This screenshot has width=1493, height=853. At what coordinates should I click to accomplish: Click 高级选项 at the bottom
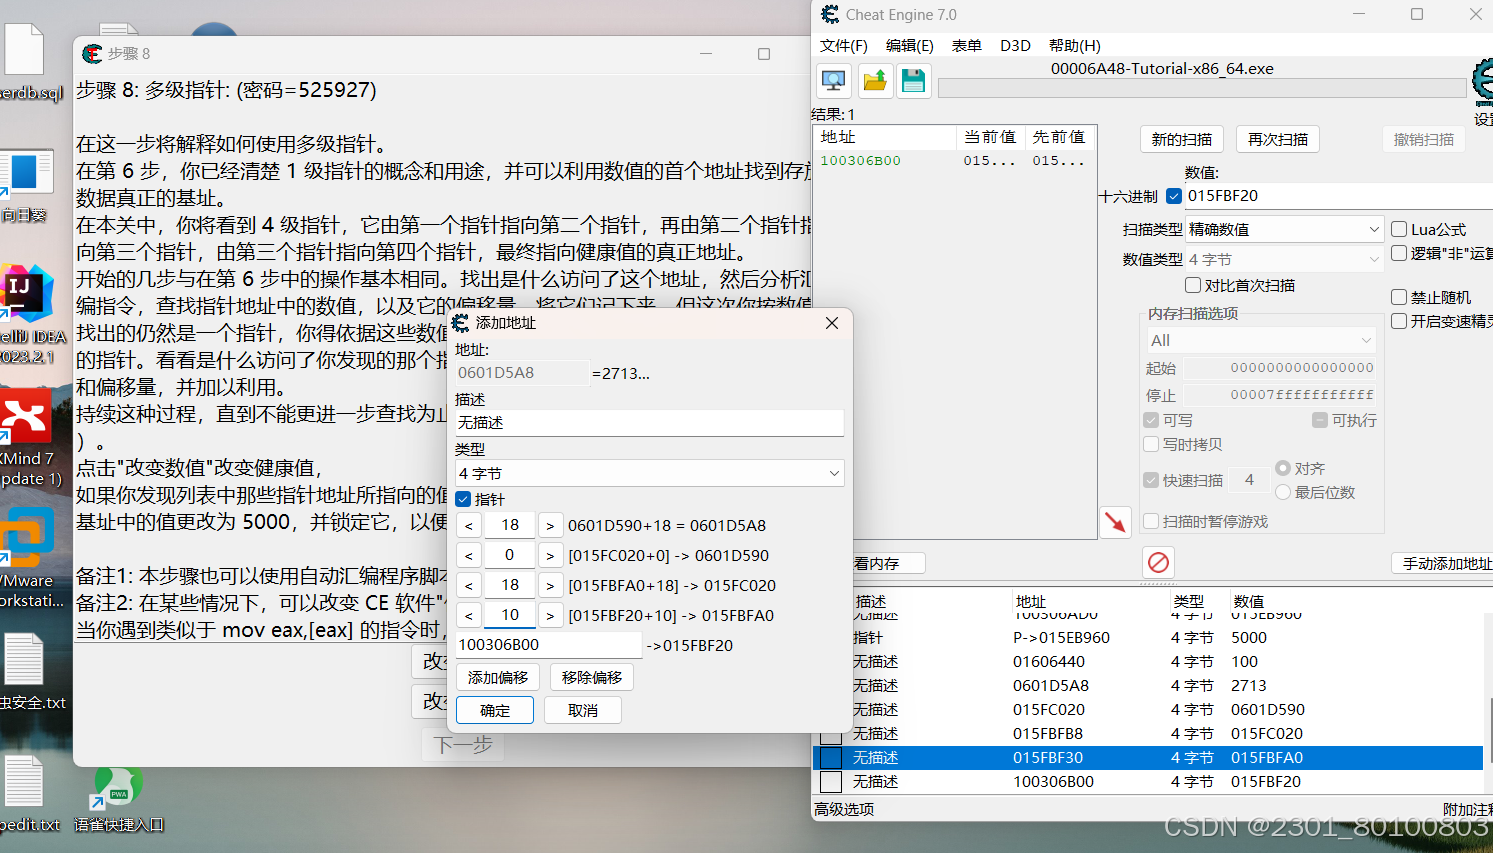844,809
